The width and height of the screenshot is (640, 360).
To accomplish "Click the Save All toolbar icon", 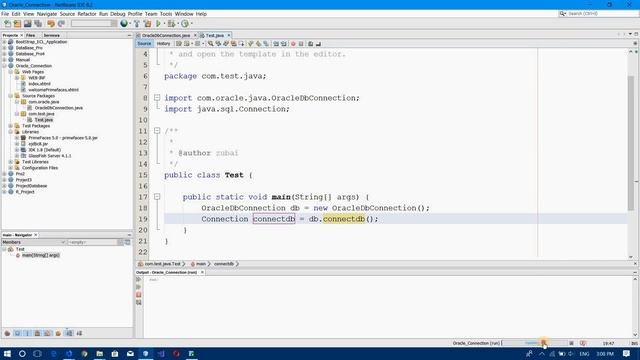I will (38, 24).
